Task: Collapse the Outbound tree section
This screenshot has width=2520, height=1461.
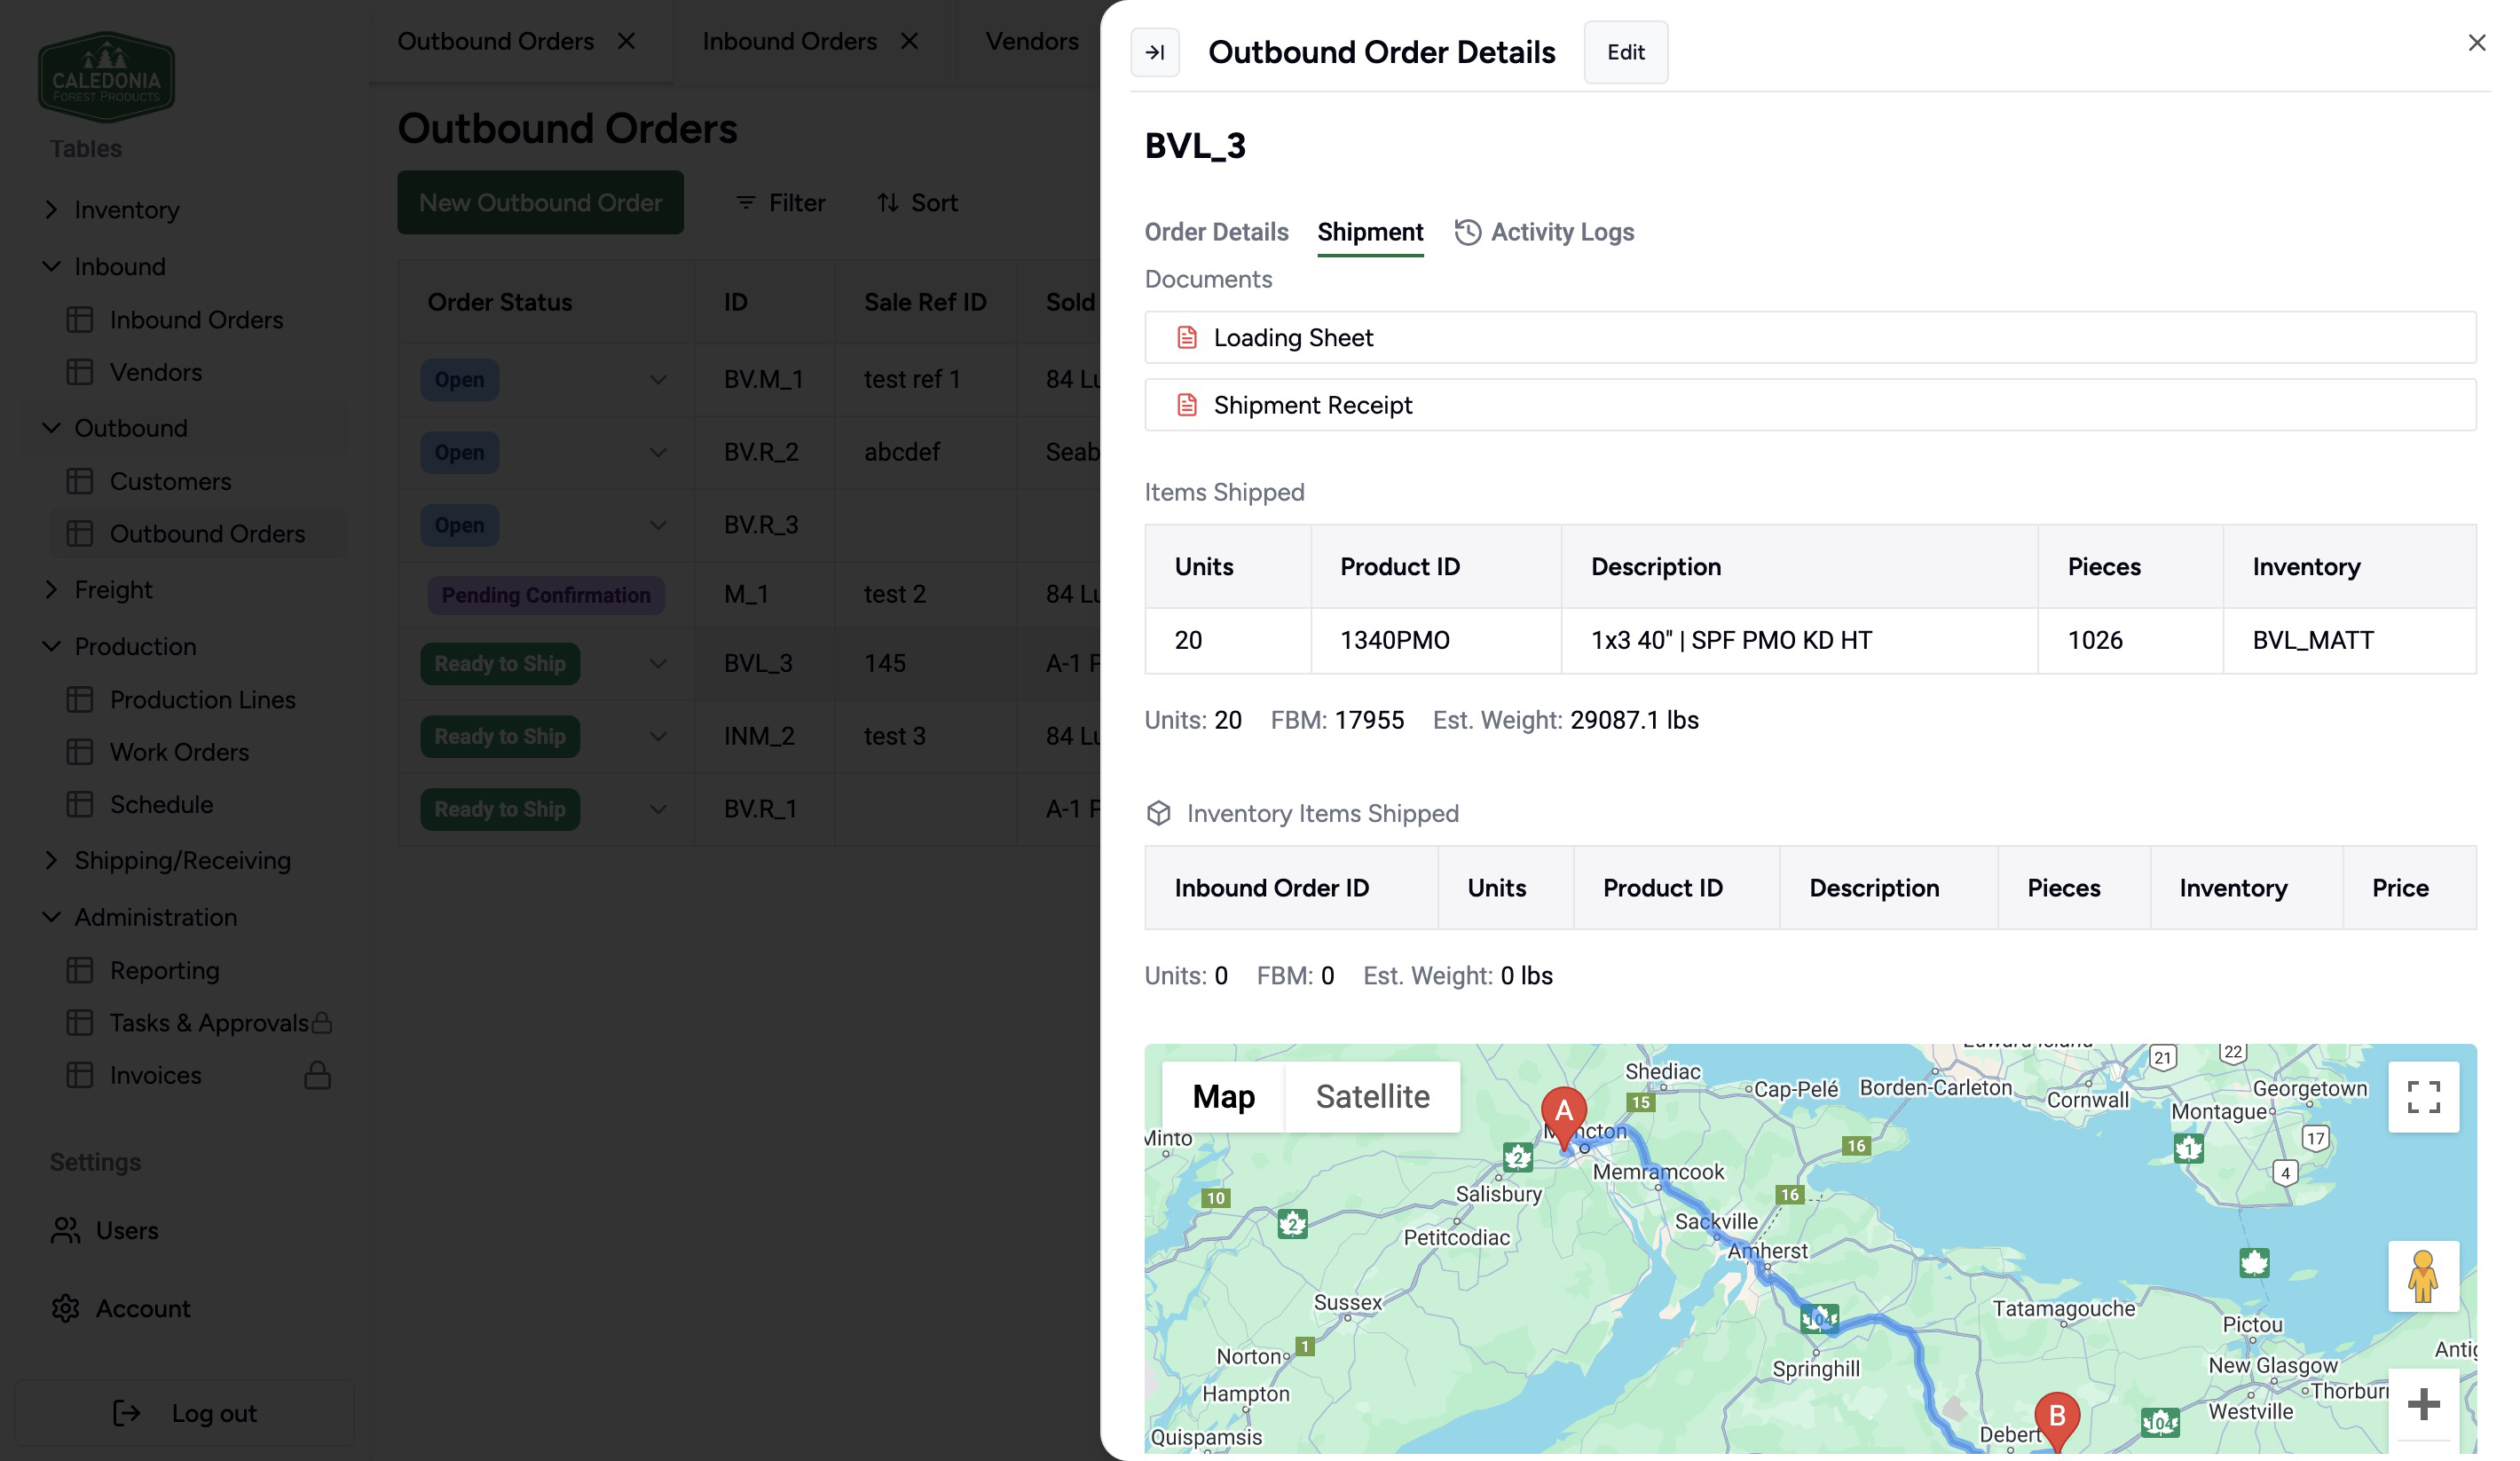Action: click(51, 427)
